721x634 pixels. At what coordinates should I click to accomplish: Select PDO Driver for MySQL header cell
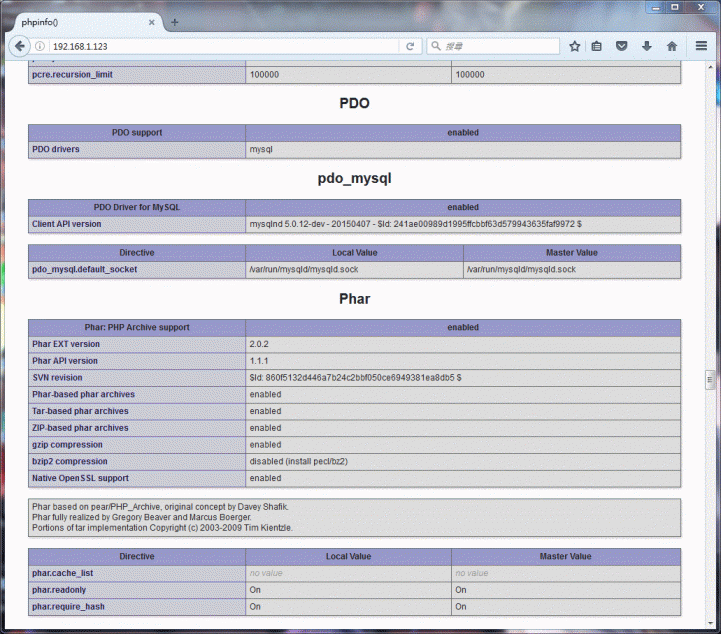point(137,207)
